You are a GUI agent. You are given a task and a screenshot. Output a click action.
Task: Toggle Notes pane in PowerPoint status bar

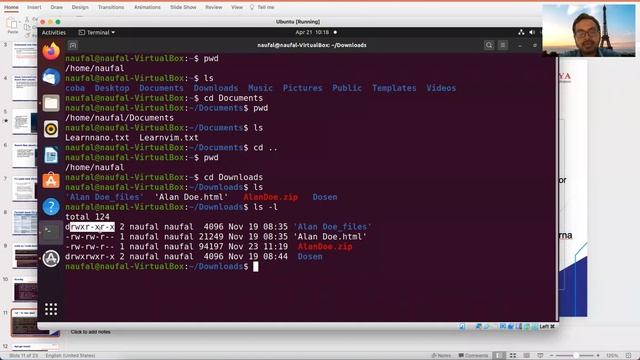click(x=441, y=356)
